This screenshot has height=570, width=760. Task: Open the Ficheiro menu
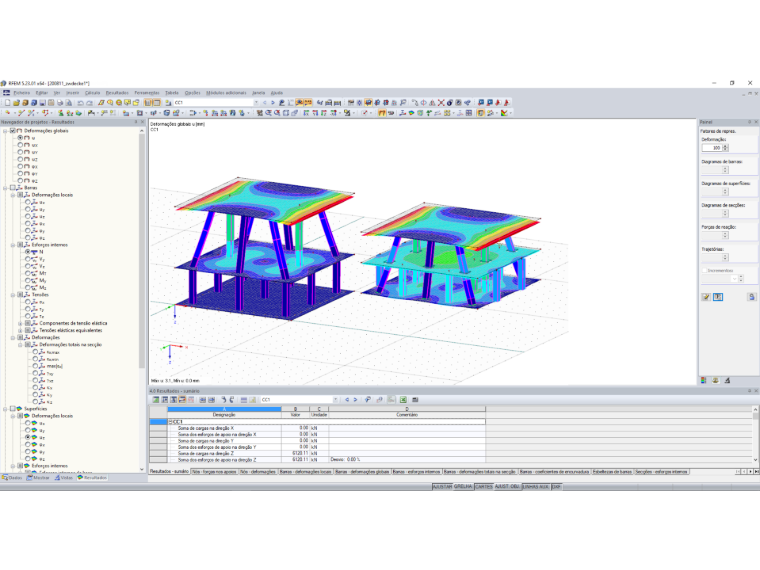21,93
